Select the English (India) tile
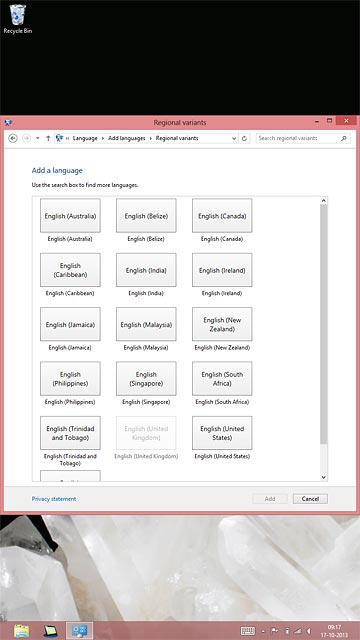This screenshot has width=360, height=640. (x=146, y=270)
